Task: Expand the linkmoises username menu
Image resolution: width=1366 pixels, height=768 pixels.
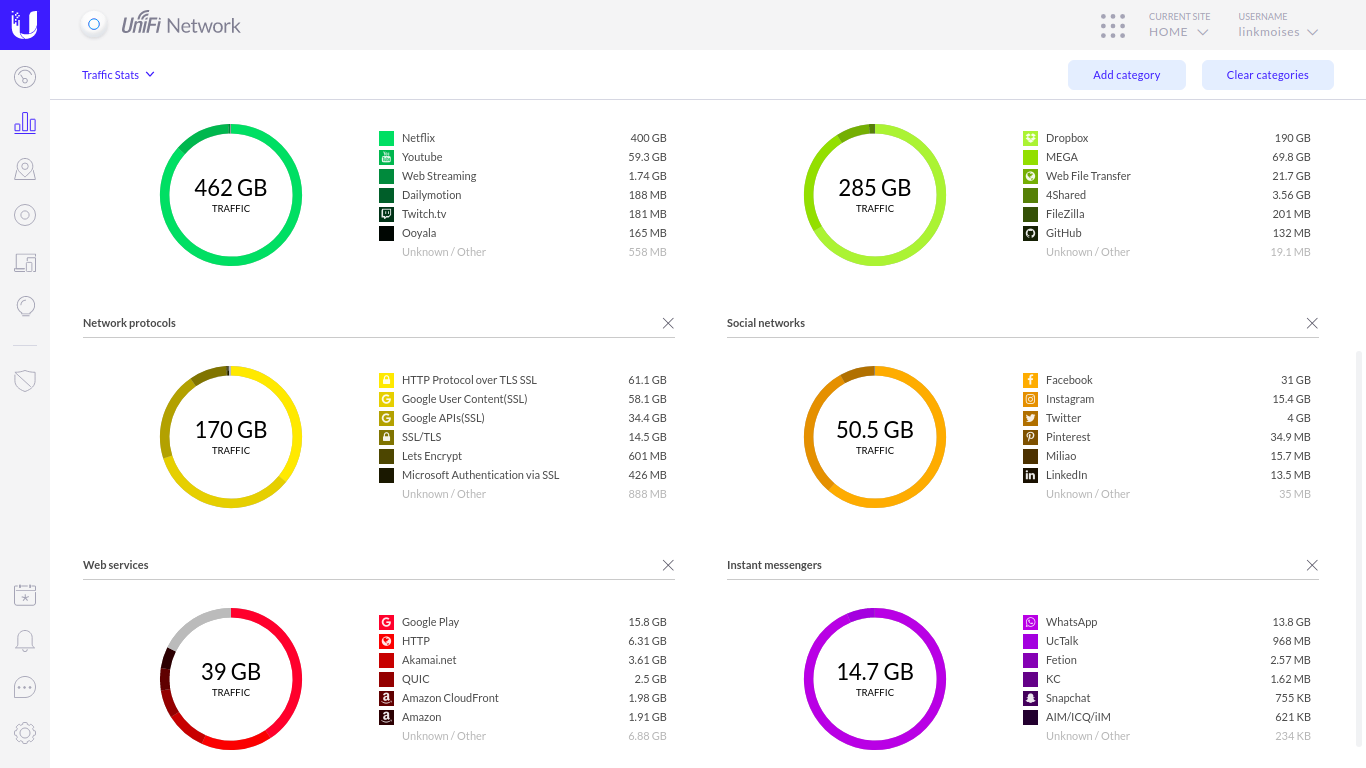Action: [x=1277, y=32]
